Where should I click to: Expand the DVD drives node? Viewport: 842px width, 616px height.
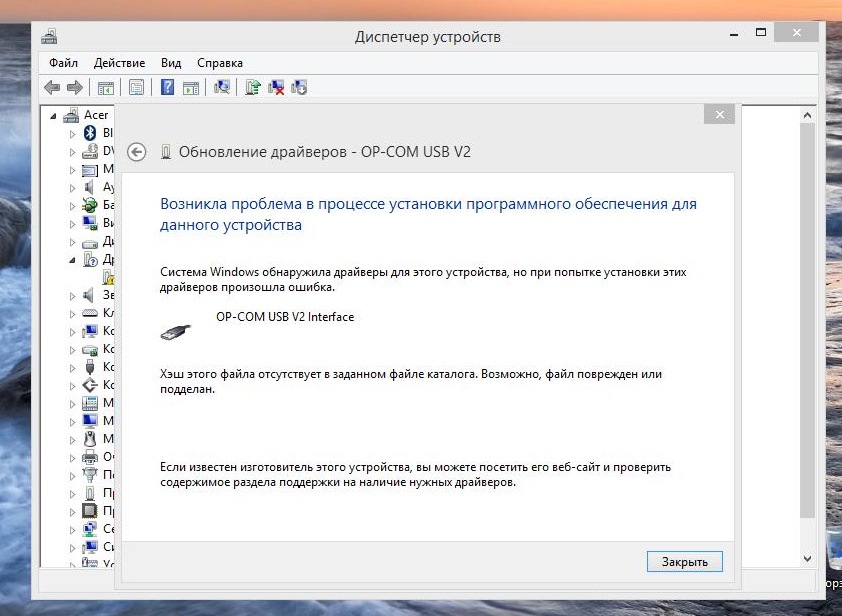[72, 152]
